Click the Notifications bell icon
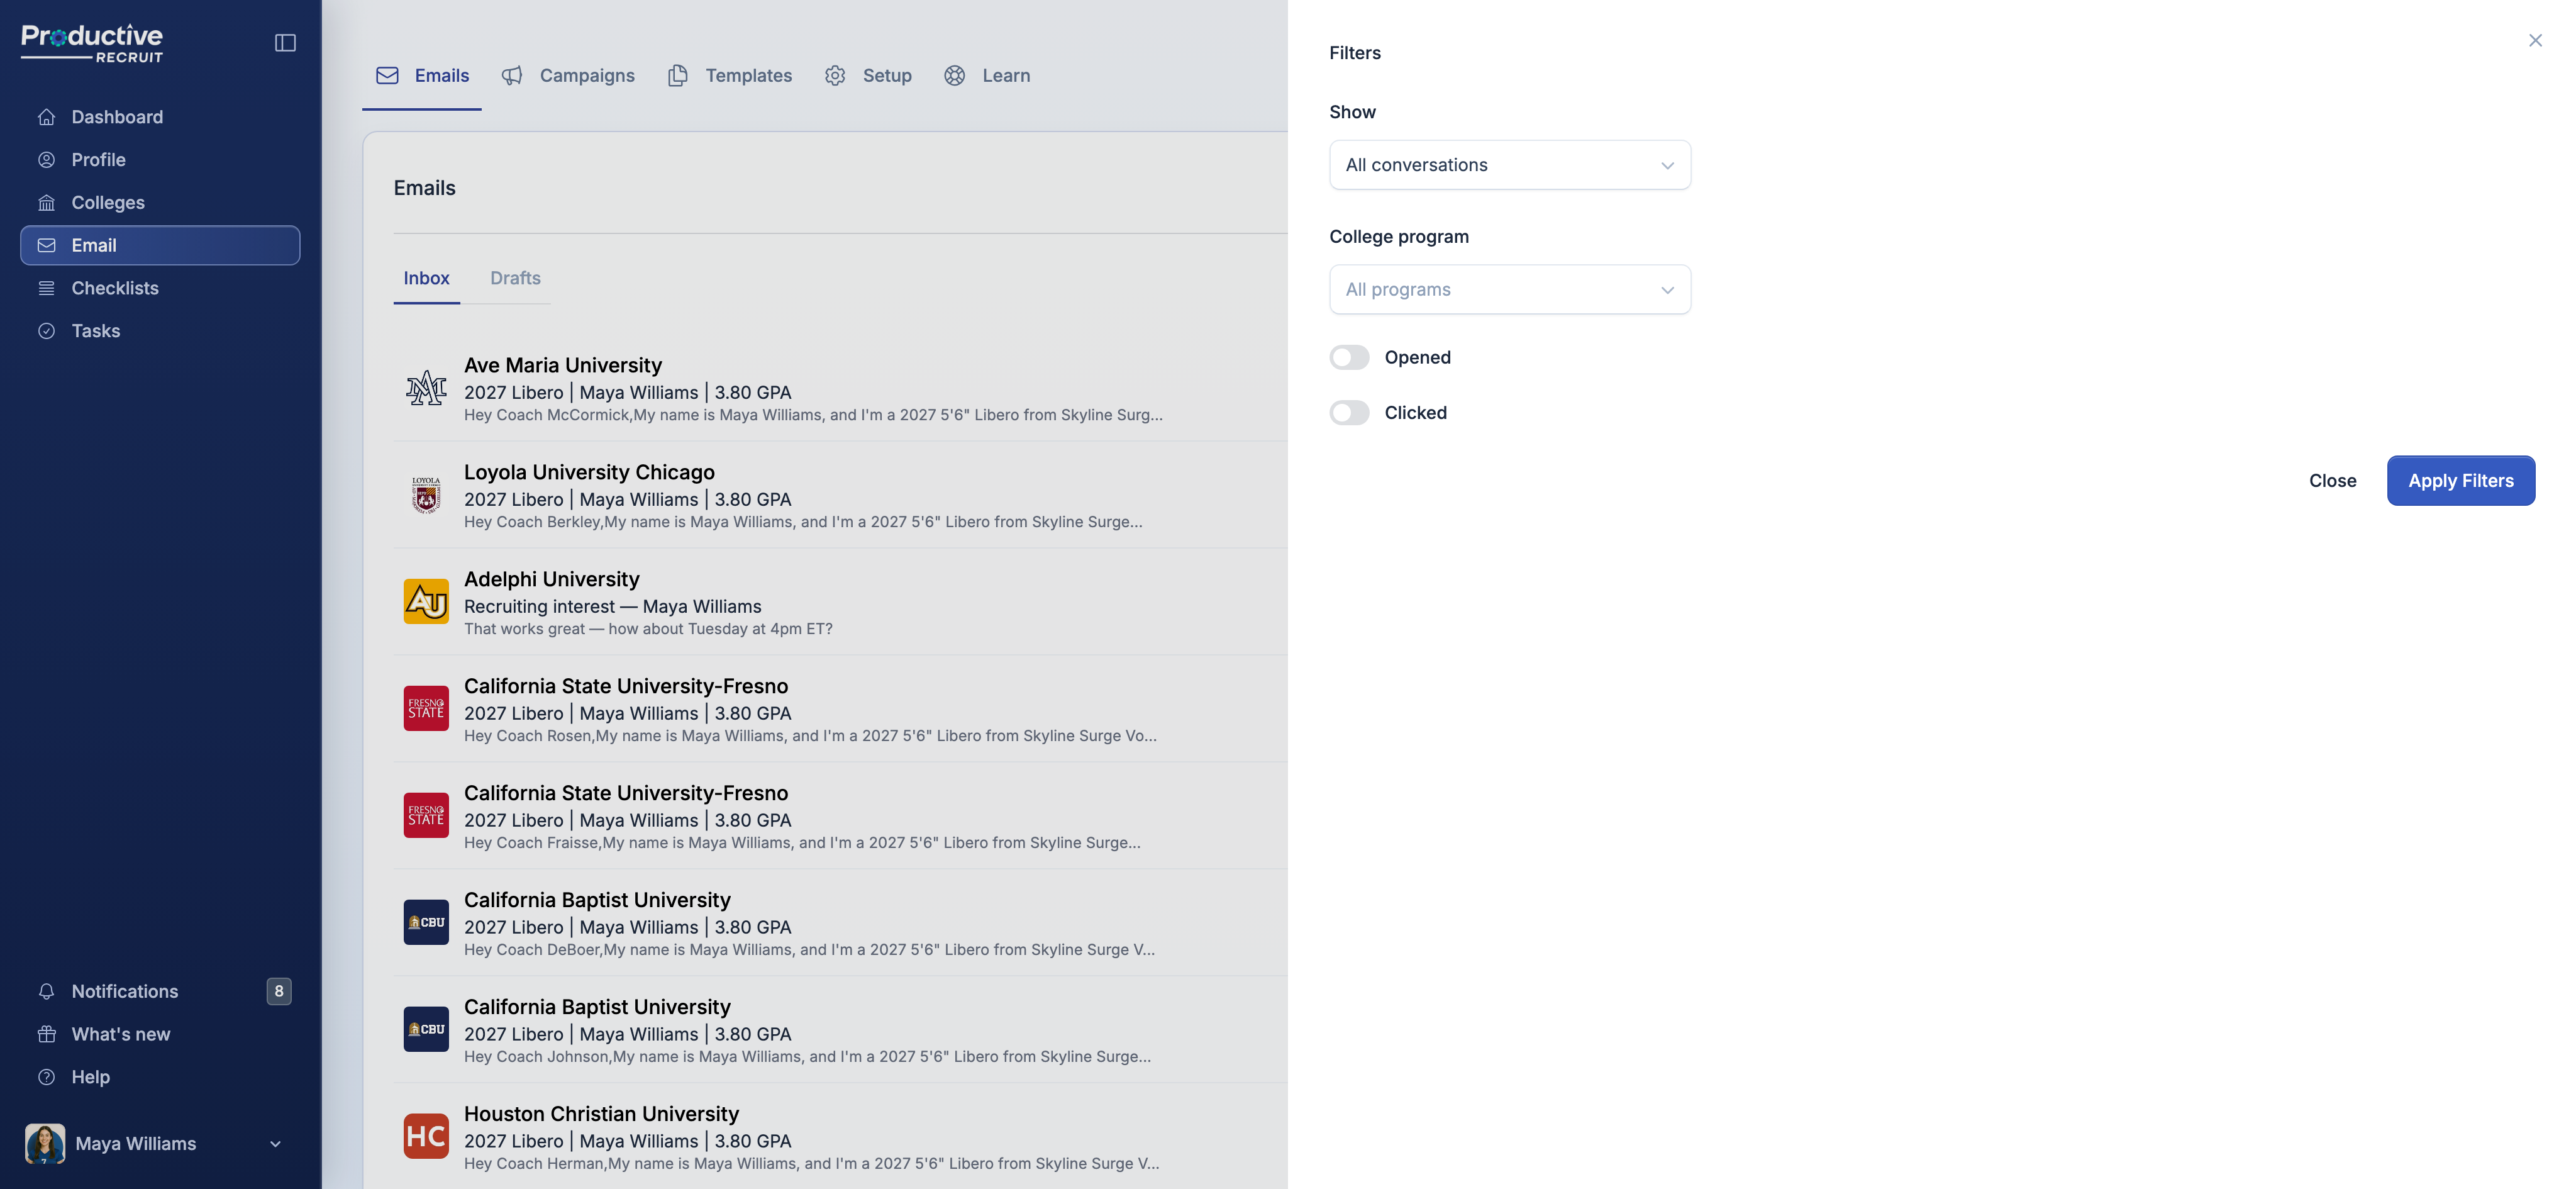2576x1189 pixels. point(46,992)
